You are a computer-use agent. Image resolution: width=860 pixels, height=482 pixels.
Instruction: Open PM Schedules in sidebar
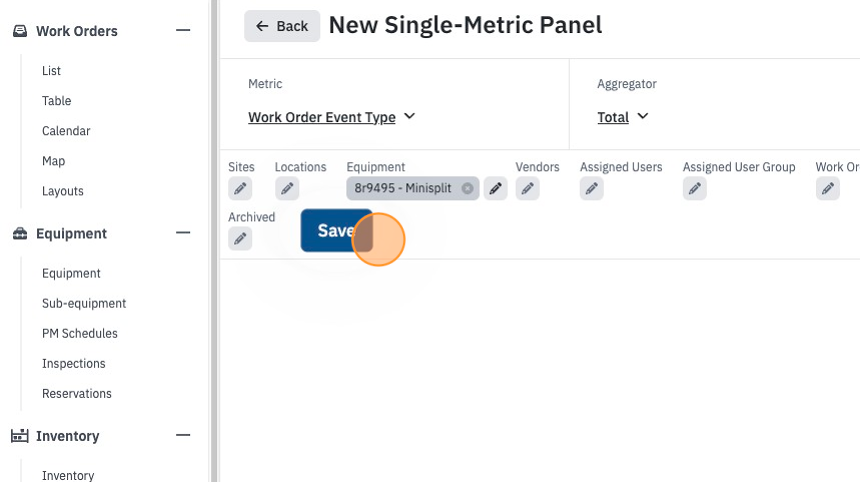(80, 333)
